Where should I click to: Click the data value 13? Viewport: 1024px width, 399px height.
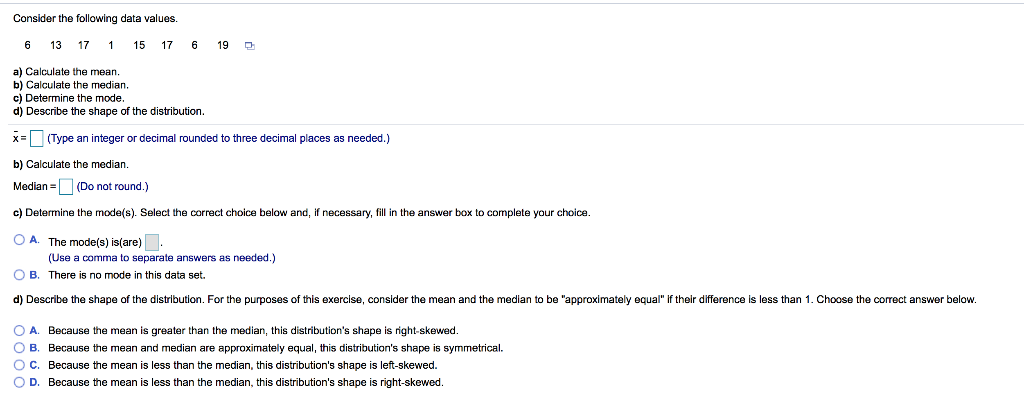click(56, 45)
